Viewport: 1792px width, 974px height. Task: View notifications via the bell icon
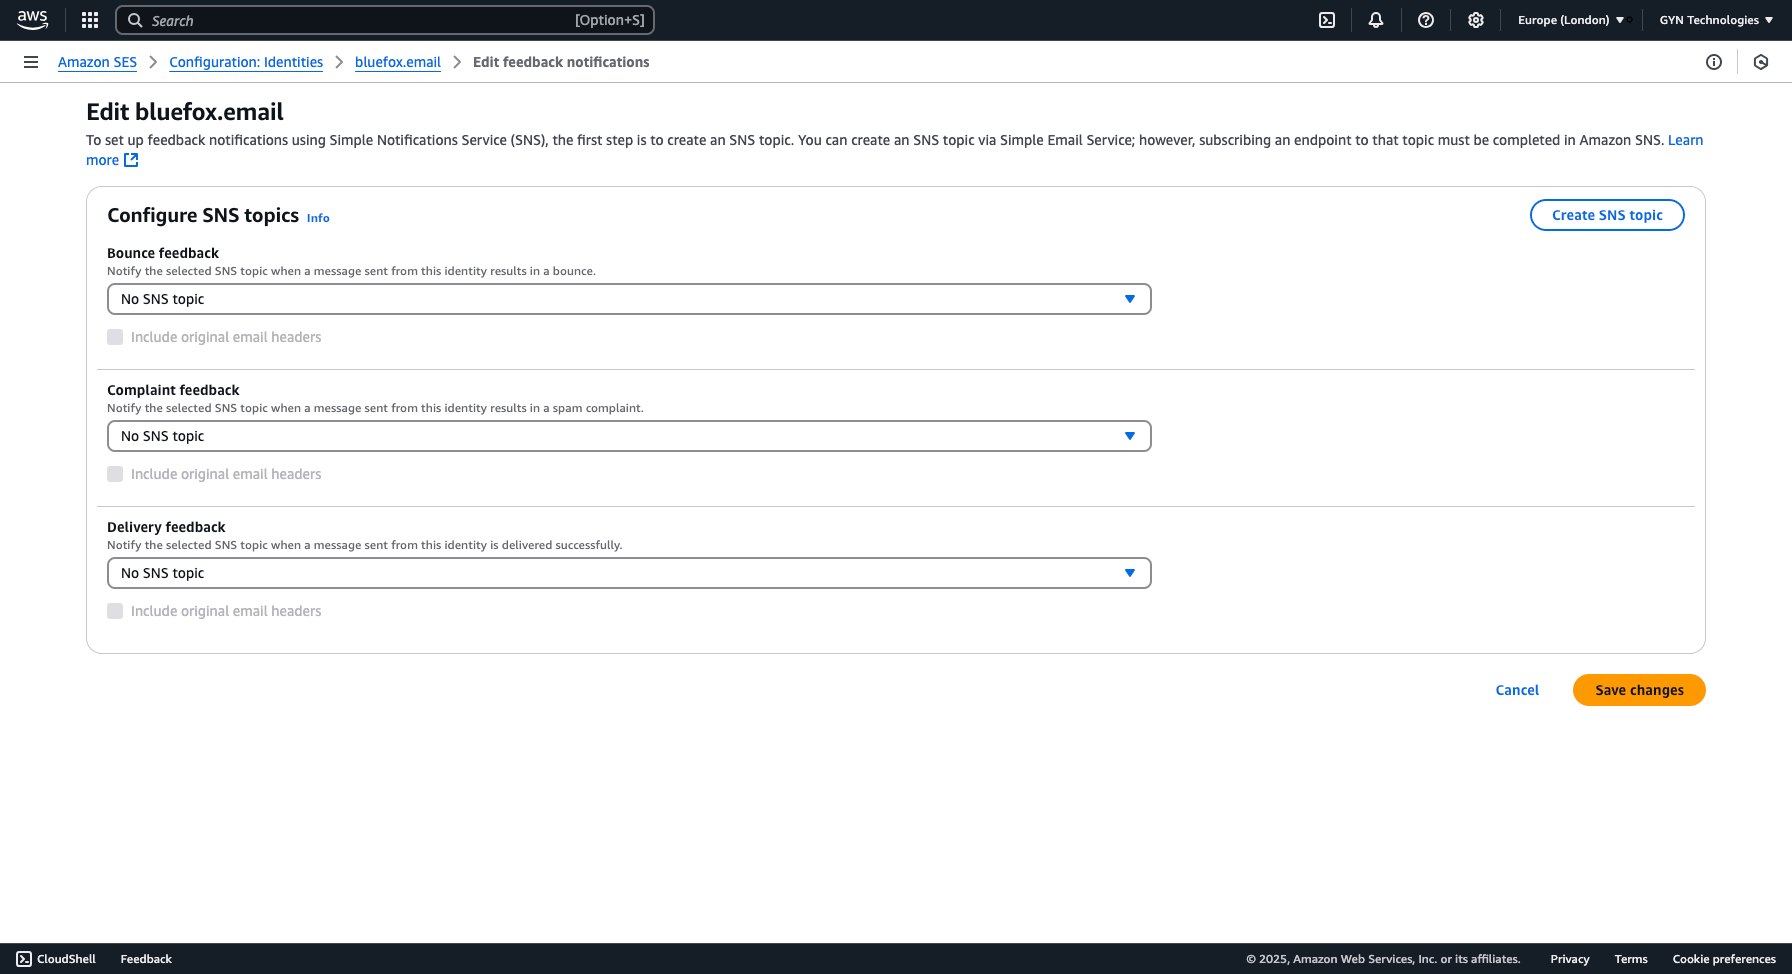click(x=1376, y=20)
